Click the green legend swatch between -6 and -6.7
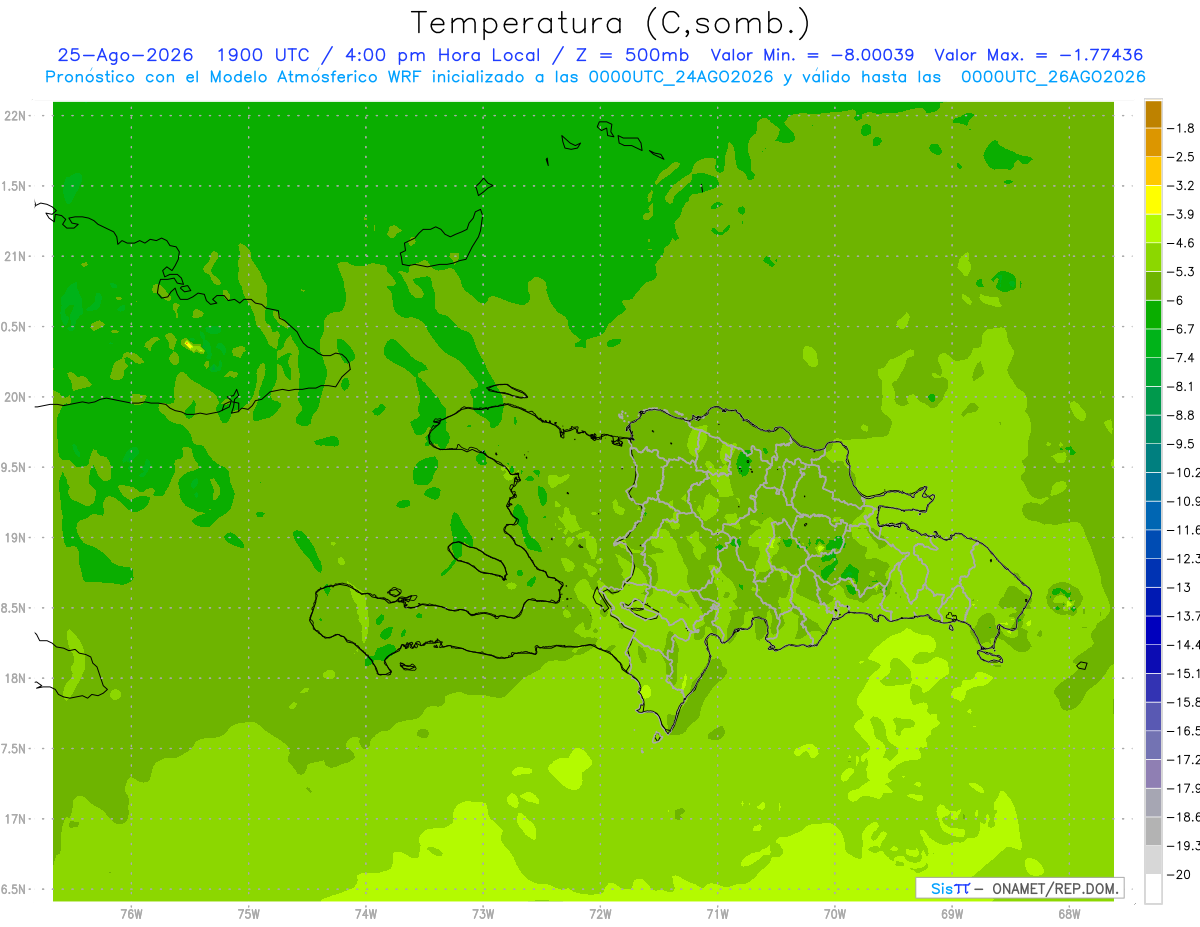The height and width of the screenshot is (927, 1200). point(1153,314)
